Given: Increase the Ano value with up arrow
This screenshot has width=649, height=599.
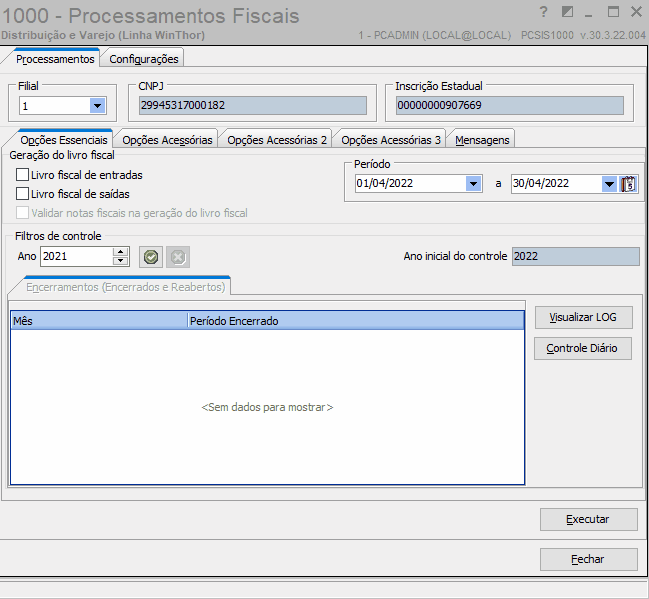Looking at the screenshot, I should [x=120, y=252].
